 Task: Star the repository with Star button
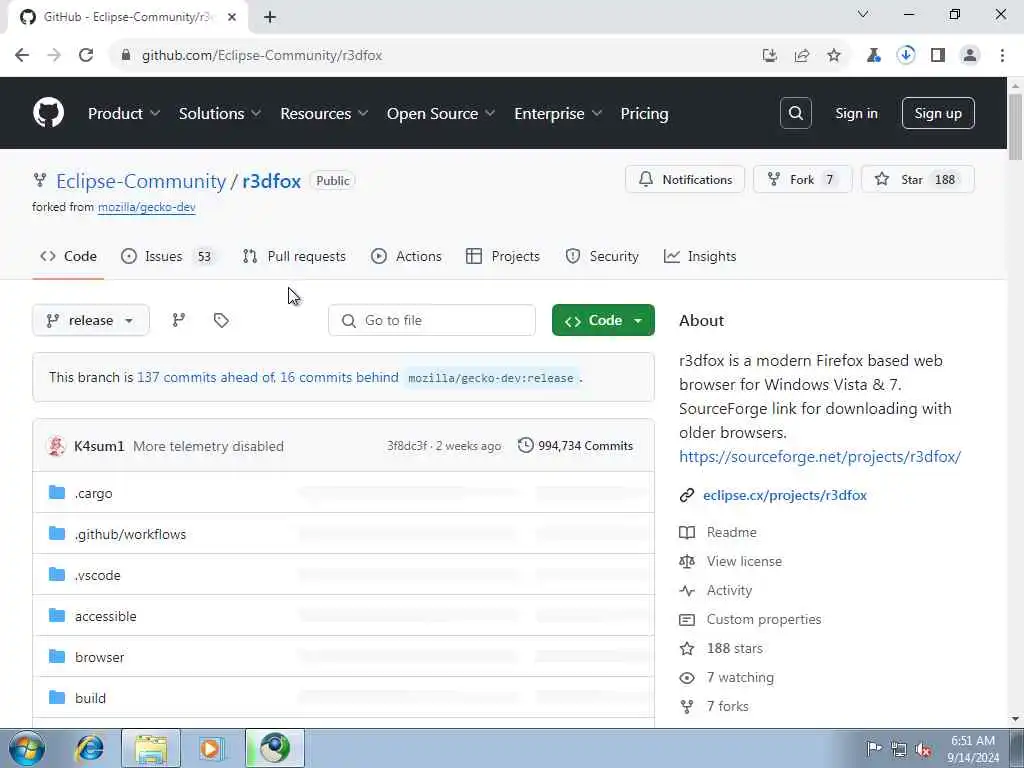(918, 179)
